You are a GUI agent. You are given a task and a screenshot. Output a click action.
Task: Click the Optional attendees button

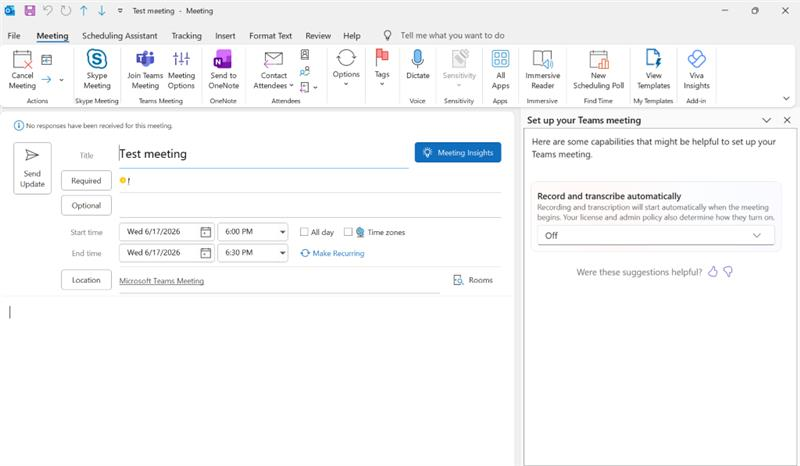point(86,205)
